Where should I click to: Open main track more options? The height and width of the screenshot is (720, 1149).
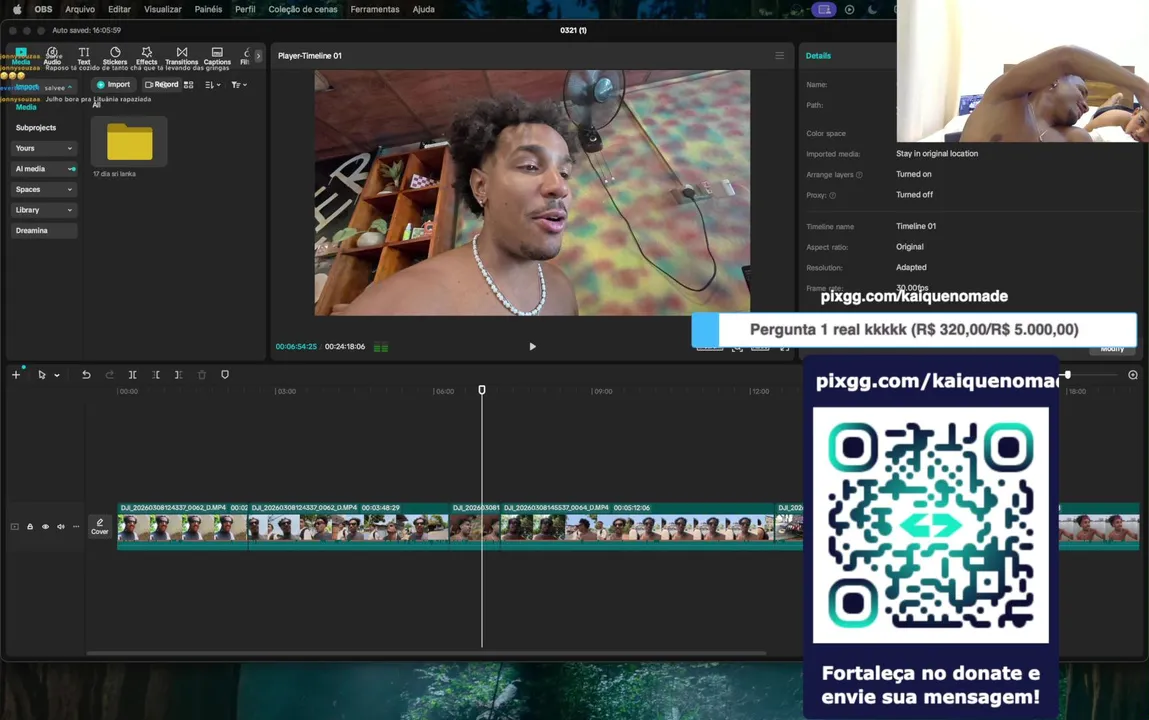tap(76, 526)
